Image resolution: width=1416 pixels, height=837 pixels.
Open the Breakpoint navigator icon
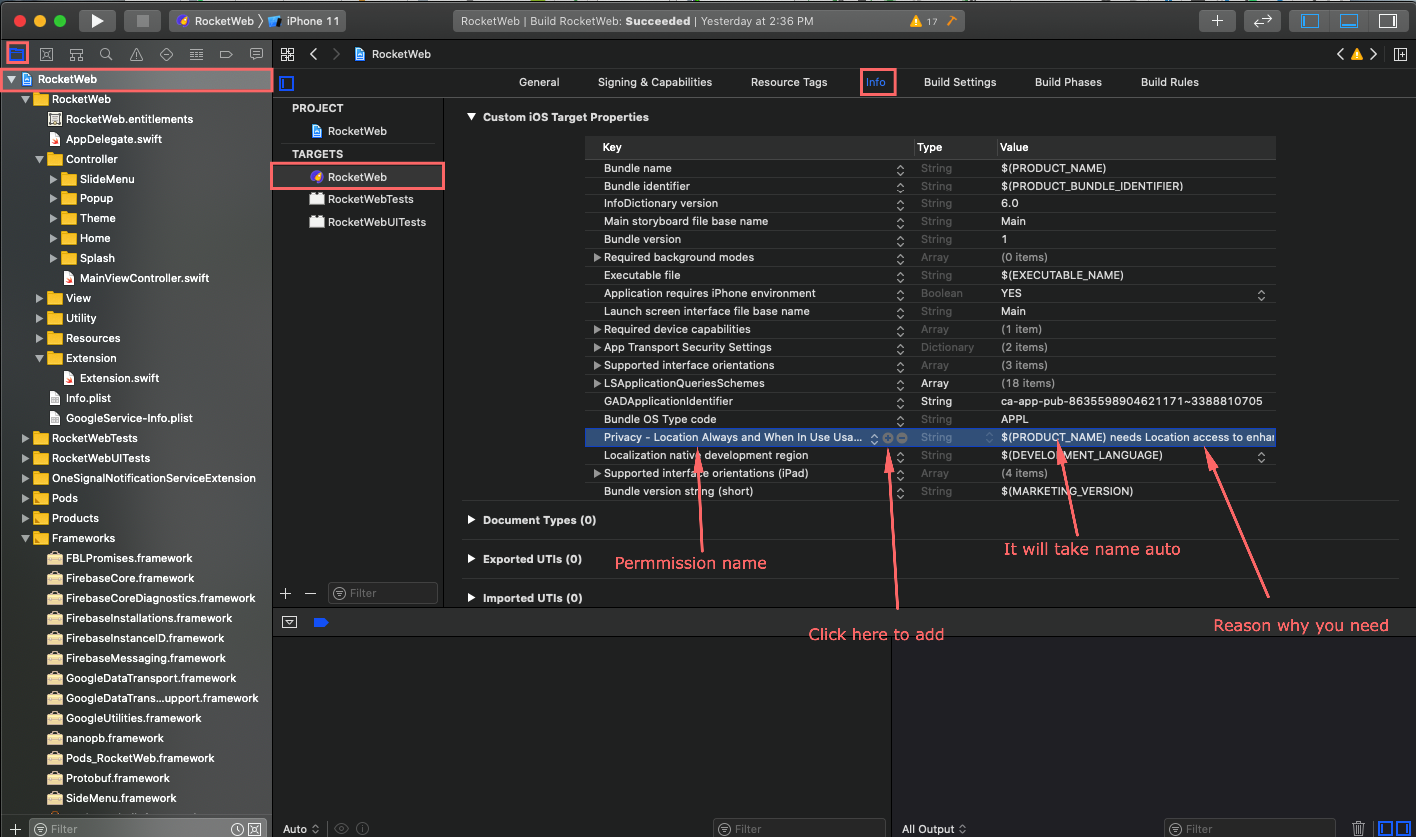tap(226, 53)
